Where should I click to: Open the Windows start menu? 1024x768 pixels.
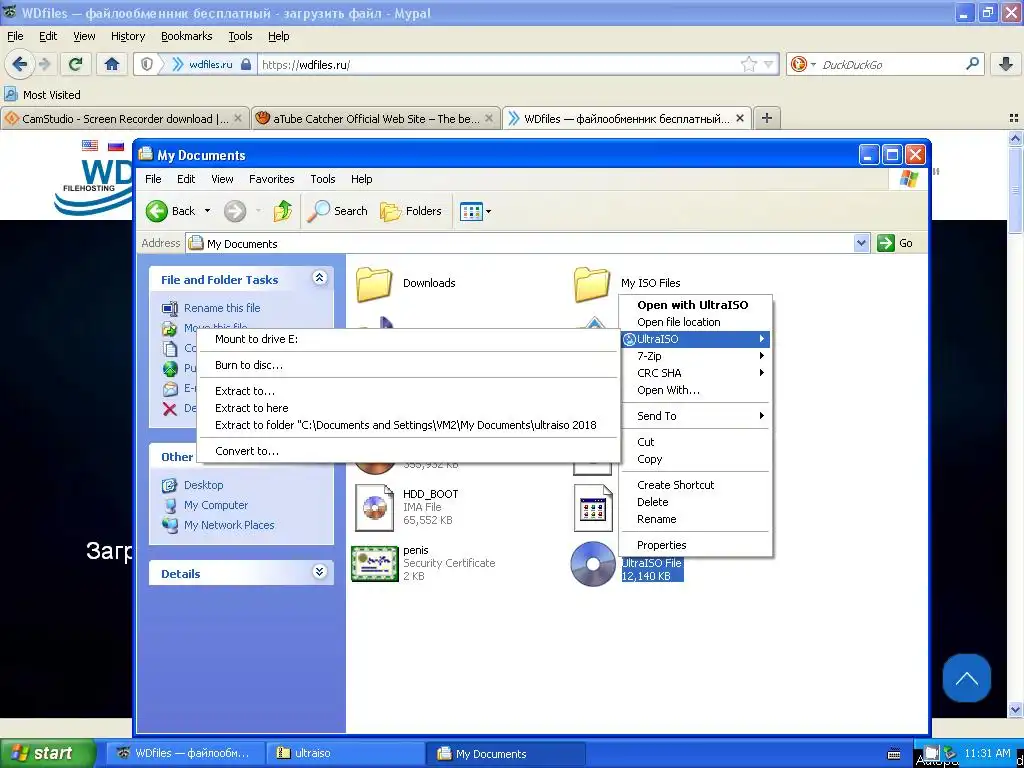click(x=47, y=753)
